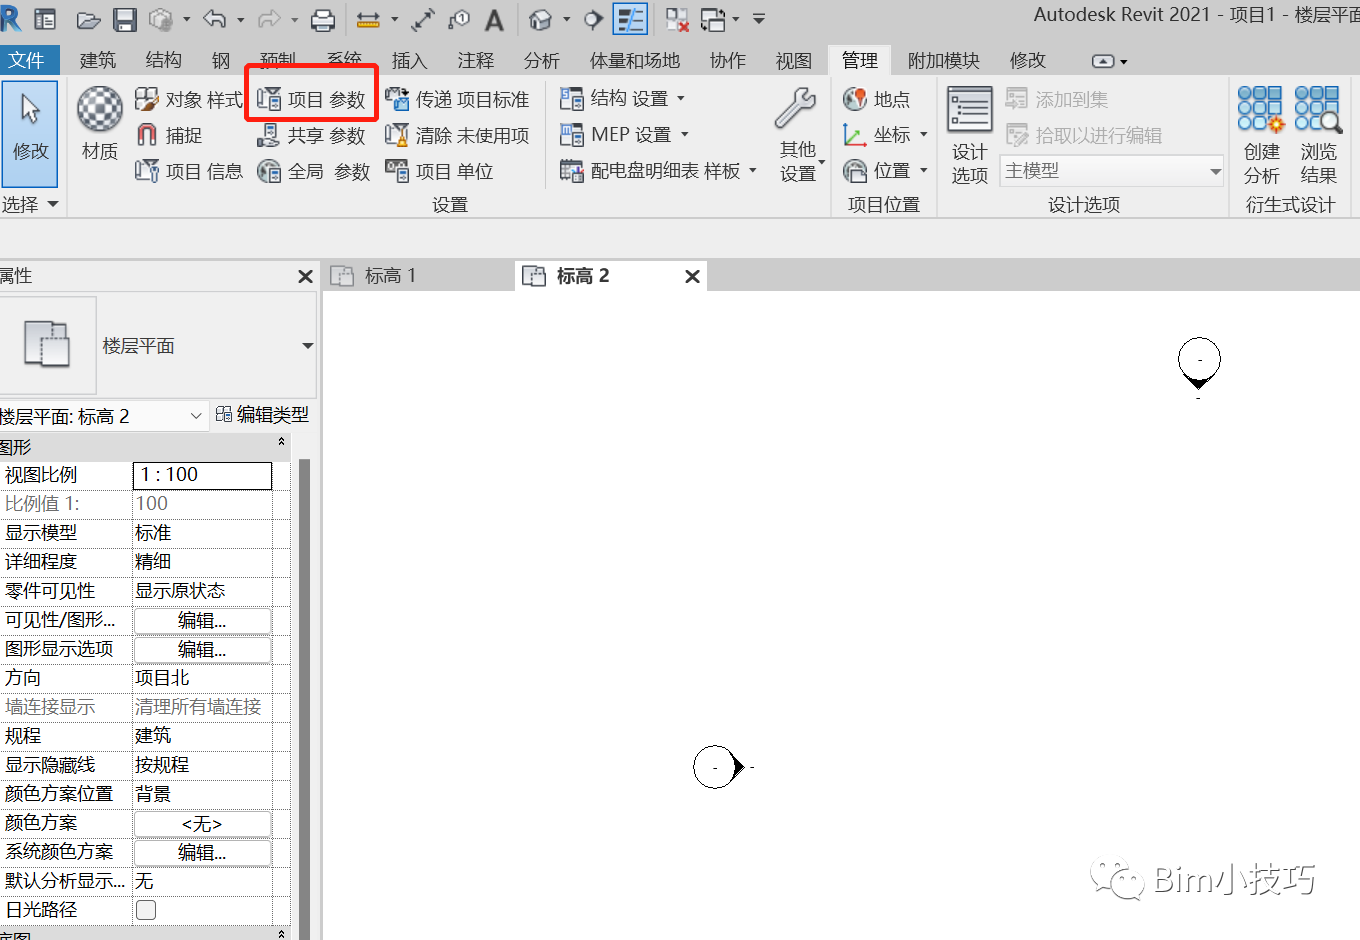The image size is (1360, 940).
Task: Open the 主模型 design option combo box
Action: tap(1112, 171)
